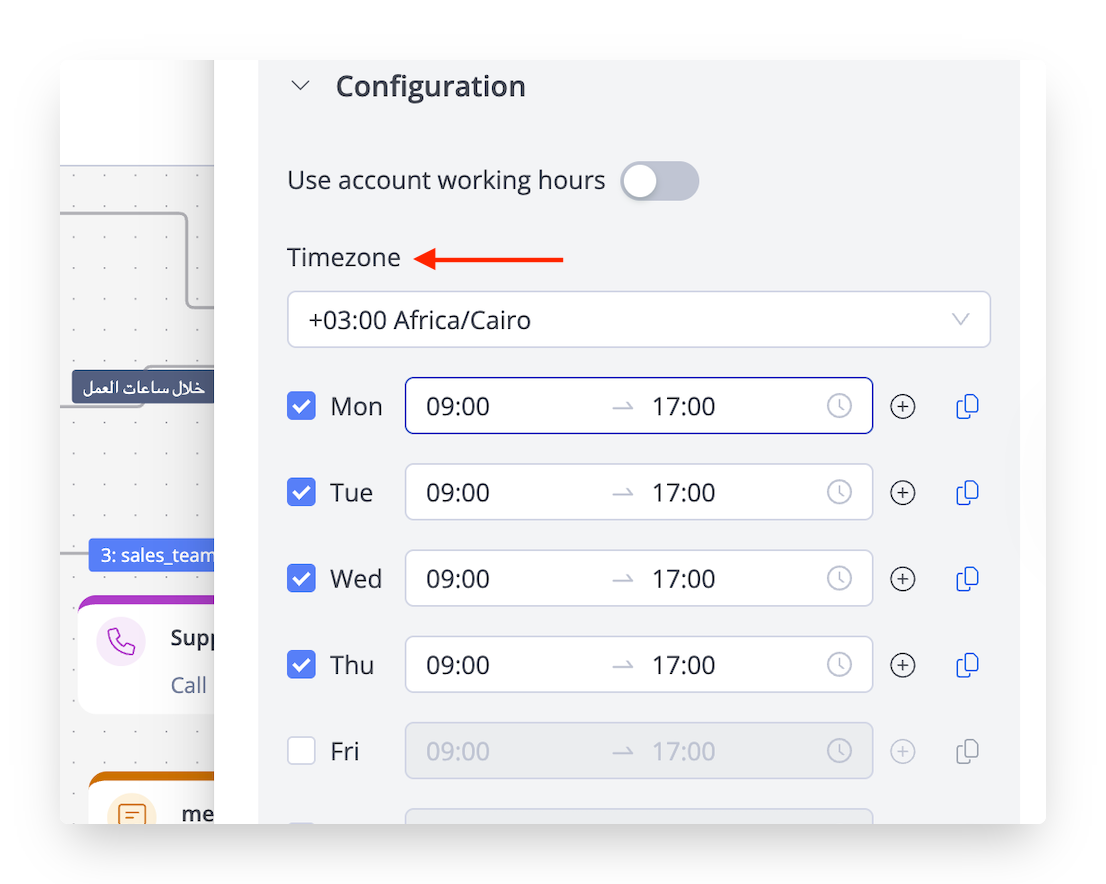Click Tuesday's end time 17:00
This screenshot has width=1106, height=884.
point(683,492)
